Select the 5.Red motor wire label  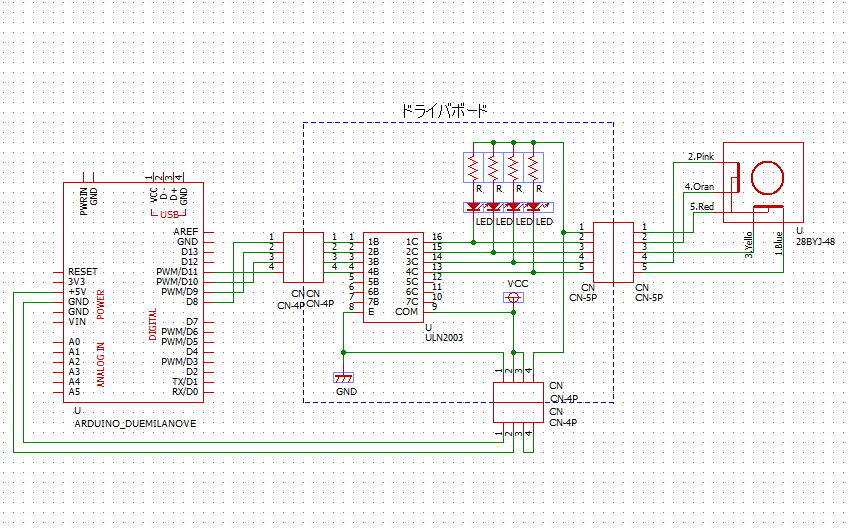click(701, 206)
